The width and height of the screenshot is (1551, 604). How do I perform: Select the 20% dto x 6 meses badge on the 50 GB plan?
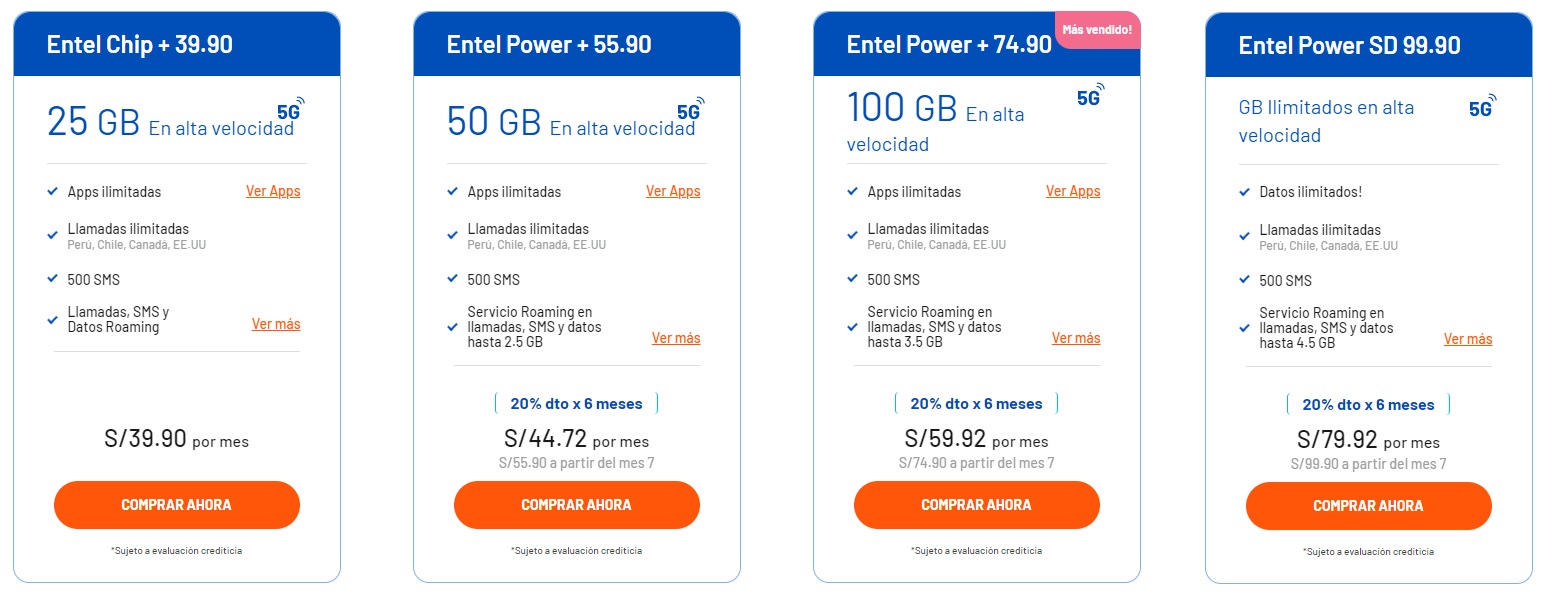(575, 403)
